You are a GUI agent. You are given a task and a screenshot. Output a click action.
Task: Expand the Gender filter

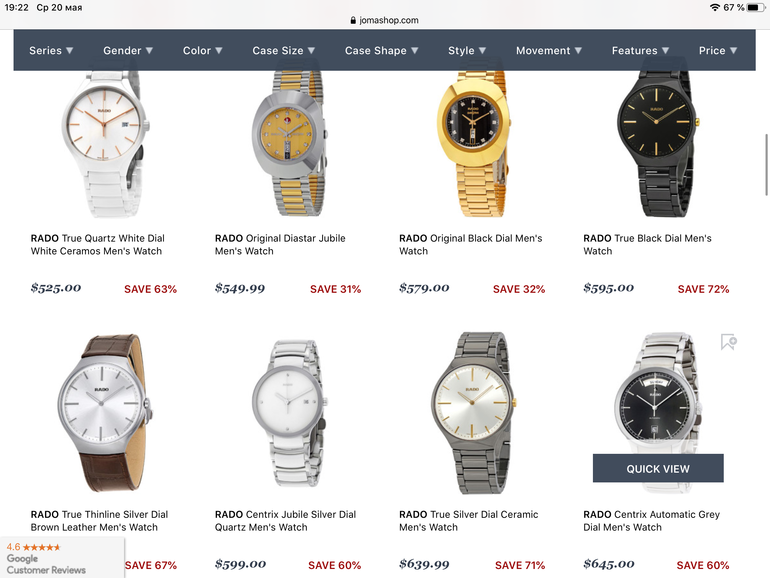[x=128, y=51]
